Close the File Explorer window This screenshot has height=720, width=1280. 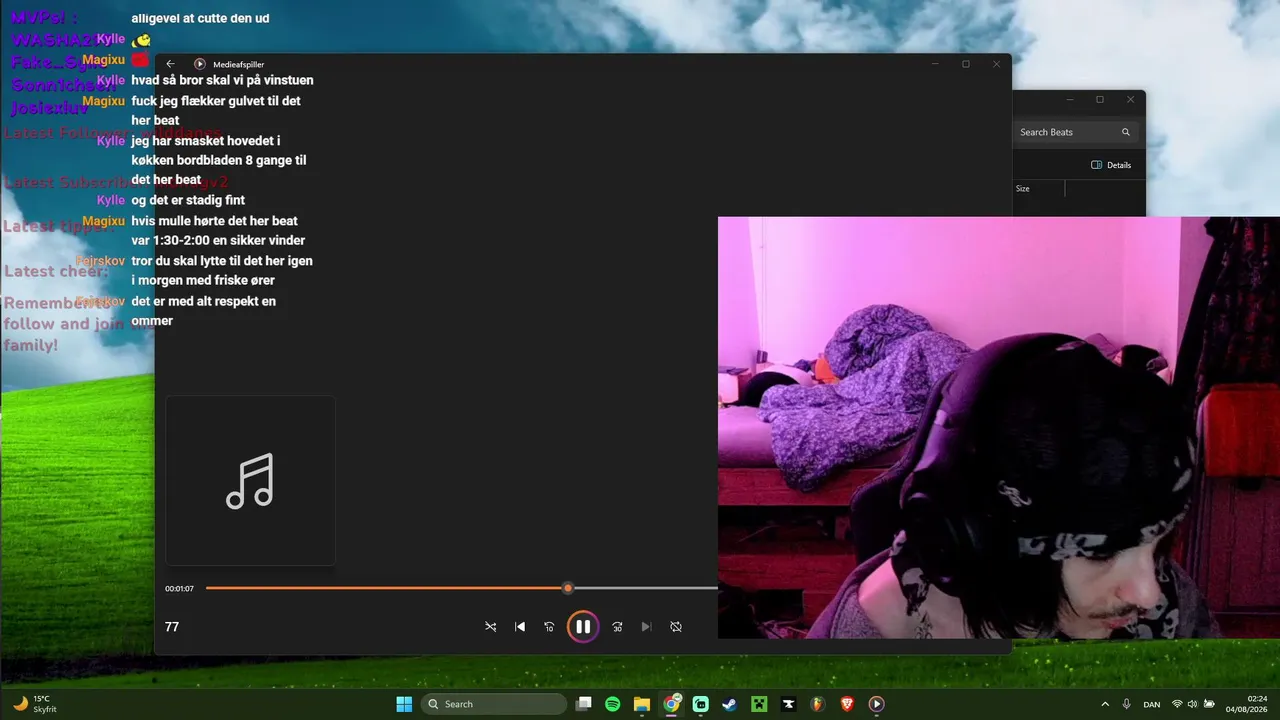click(x=1130, y=100)
